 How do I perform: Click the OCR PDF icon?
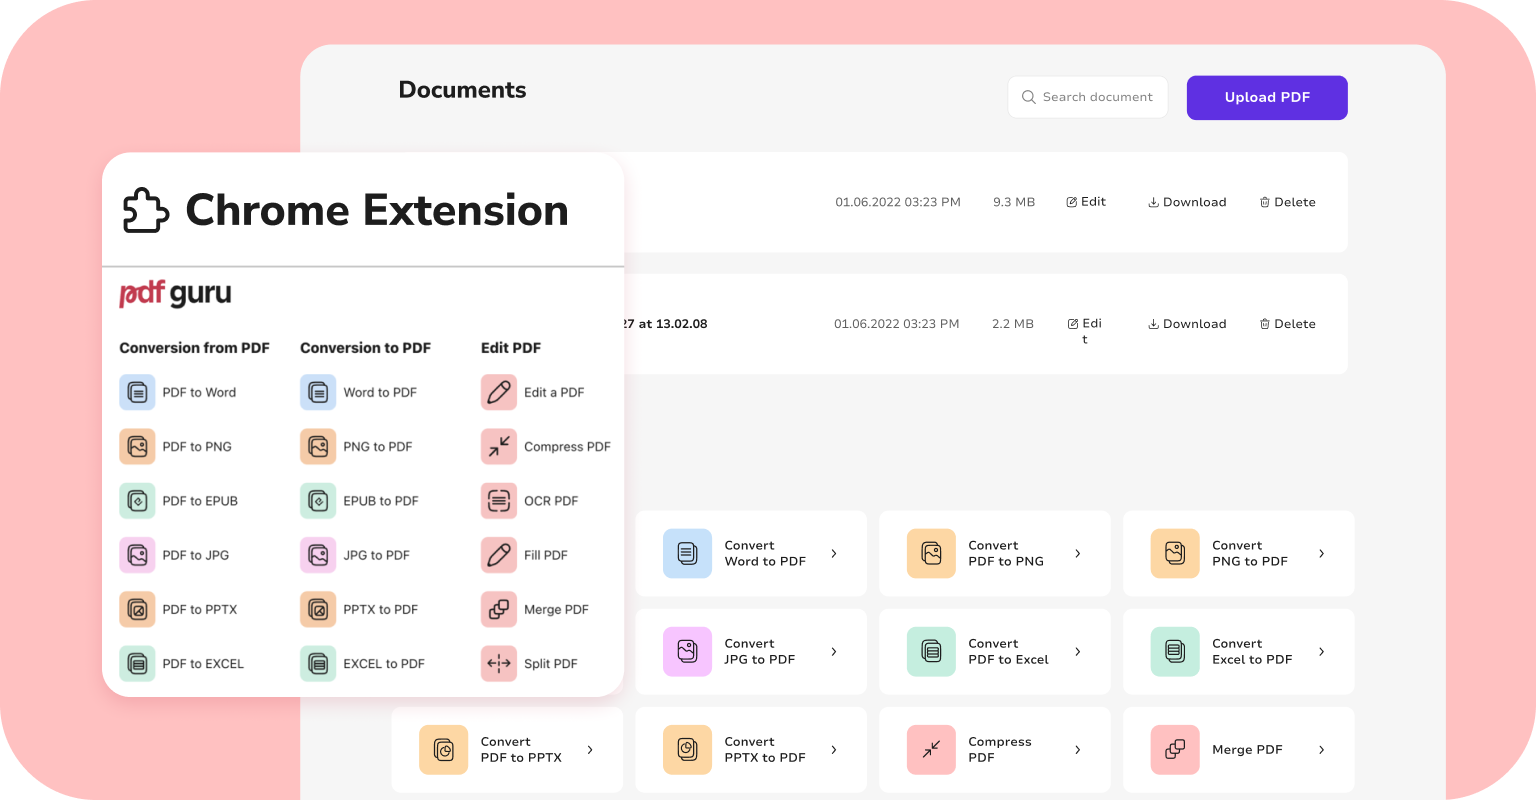click(498, 501)
